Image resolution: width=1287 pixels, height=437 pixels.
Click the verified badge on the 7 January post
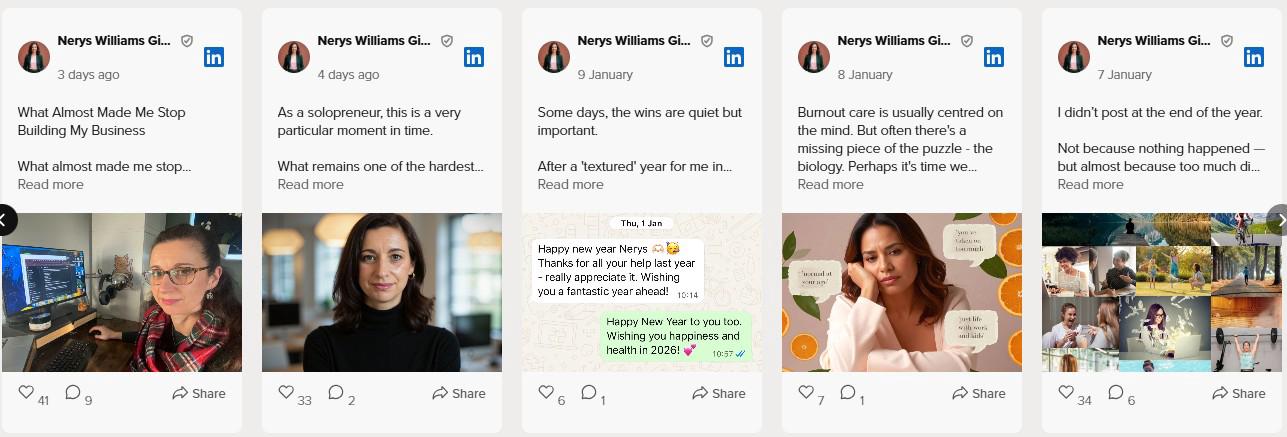point(1226,41)
